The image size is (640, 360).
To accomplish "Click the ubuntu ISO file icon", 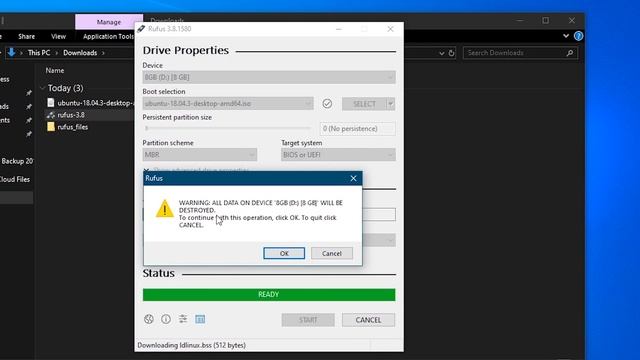I will point(51,102).
